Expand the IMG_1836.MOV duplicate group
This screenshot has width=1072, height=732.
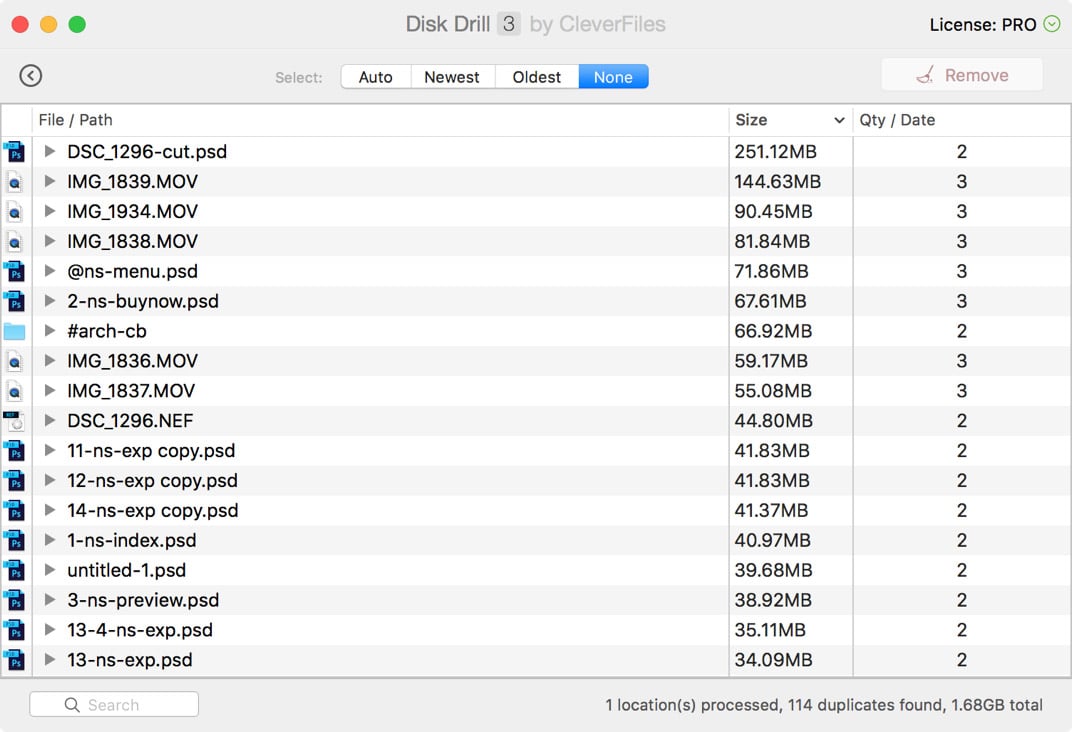click(49, 360)
